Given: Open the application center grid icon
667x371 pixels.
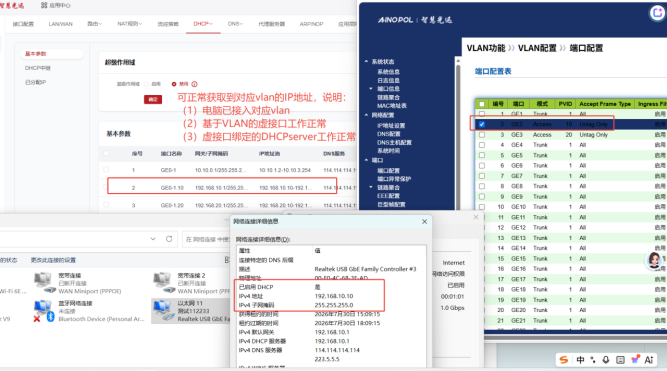Looking at the screenshot, I should (x=44, y=6).
